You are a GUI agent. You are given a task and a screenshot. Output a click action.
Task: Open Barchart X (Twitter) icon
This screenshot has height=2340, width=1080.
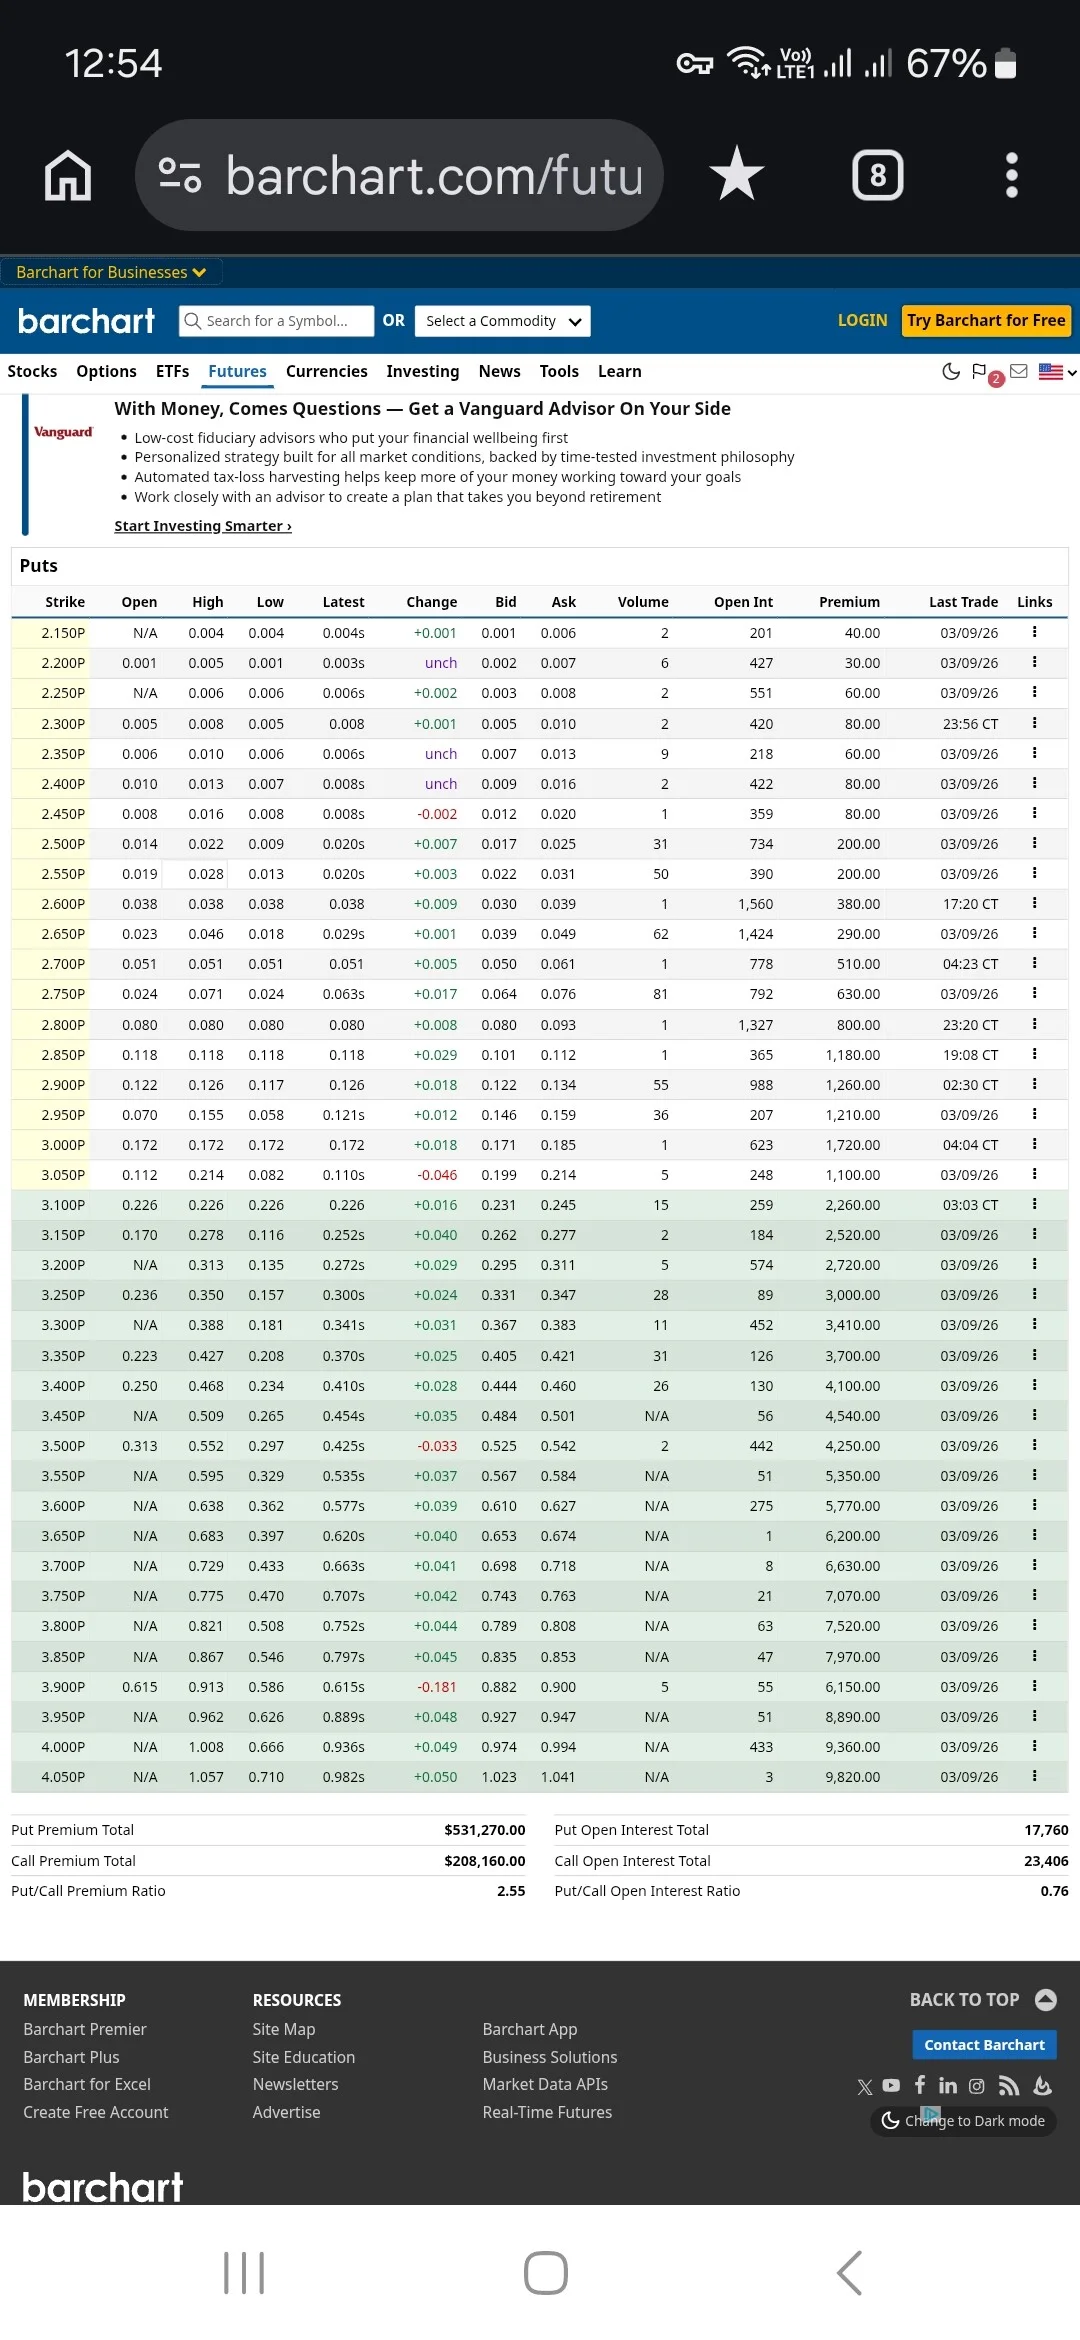pyautogui.click(x=865, y=2087)
